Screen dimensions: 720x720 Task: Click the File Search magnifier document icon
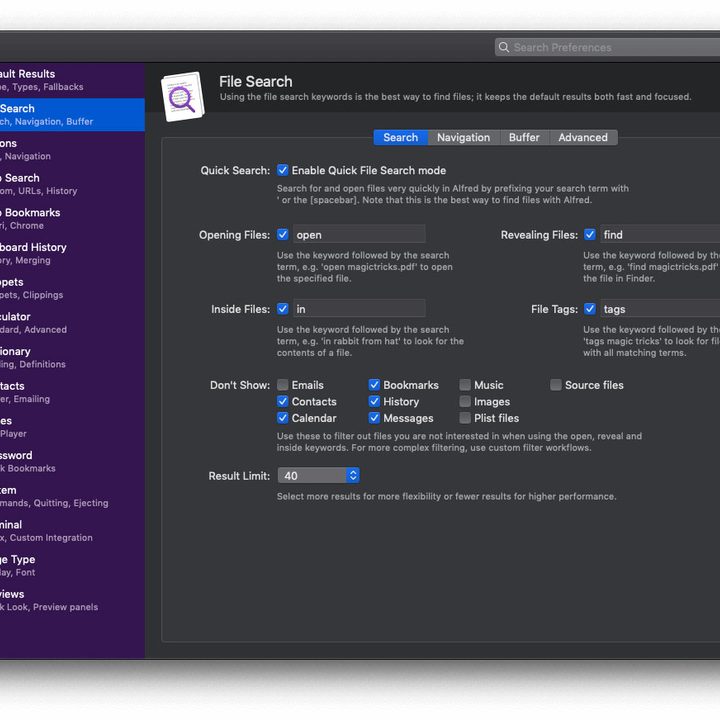point(183,96)
